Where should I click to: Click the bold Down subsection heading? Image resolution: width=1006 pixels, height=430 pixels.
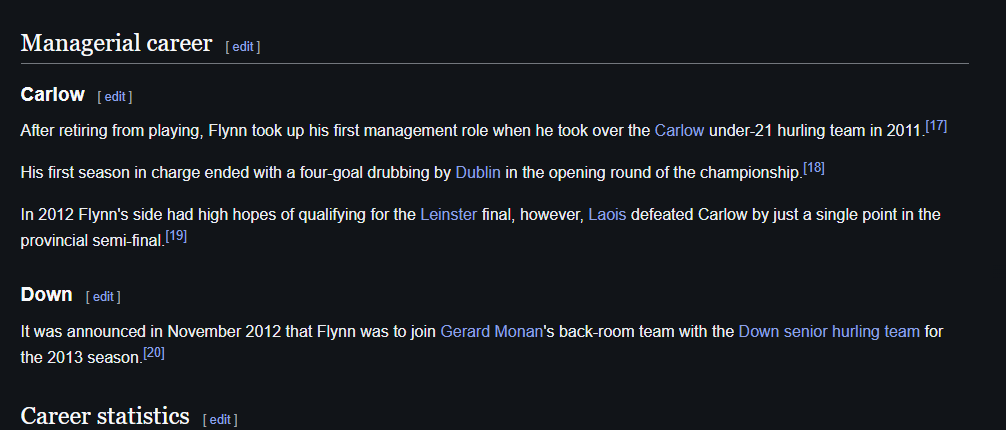click(46, 294)
